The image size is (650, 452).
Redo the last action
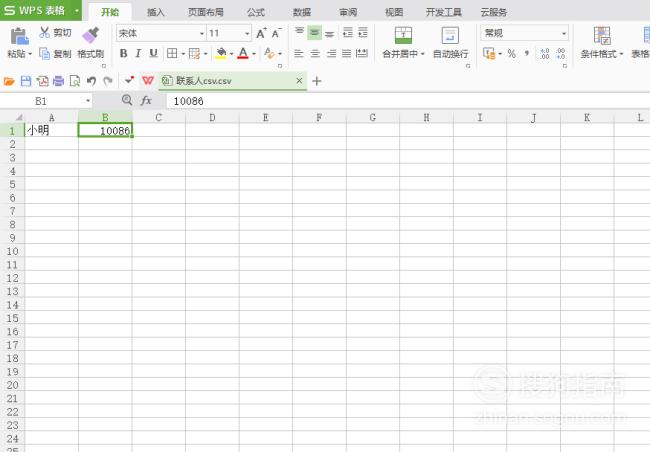click(x=108, y=81)
